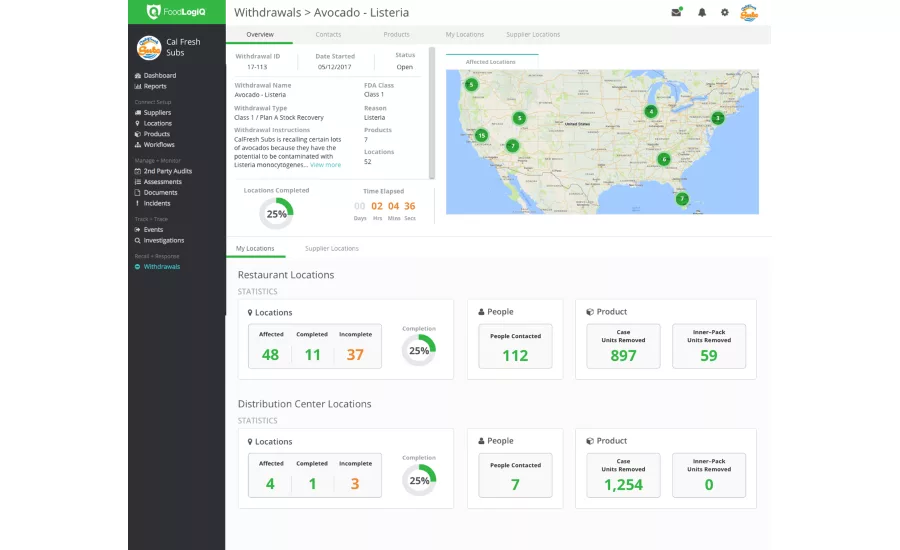Click the Status value Open

coord(405,67)
